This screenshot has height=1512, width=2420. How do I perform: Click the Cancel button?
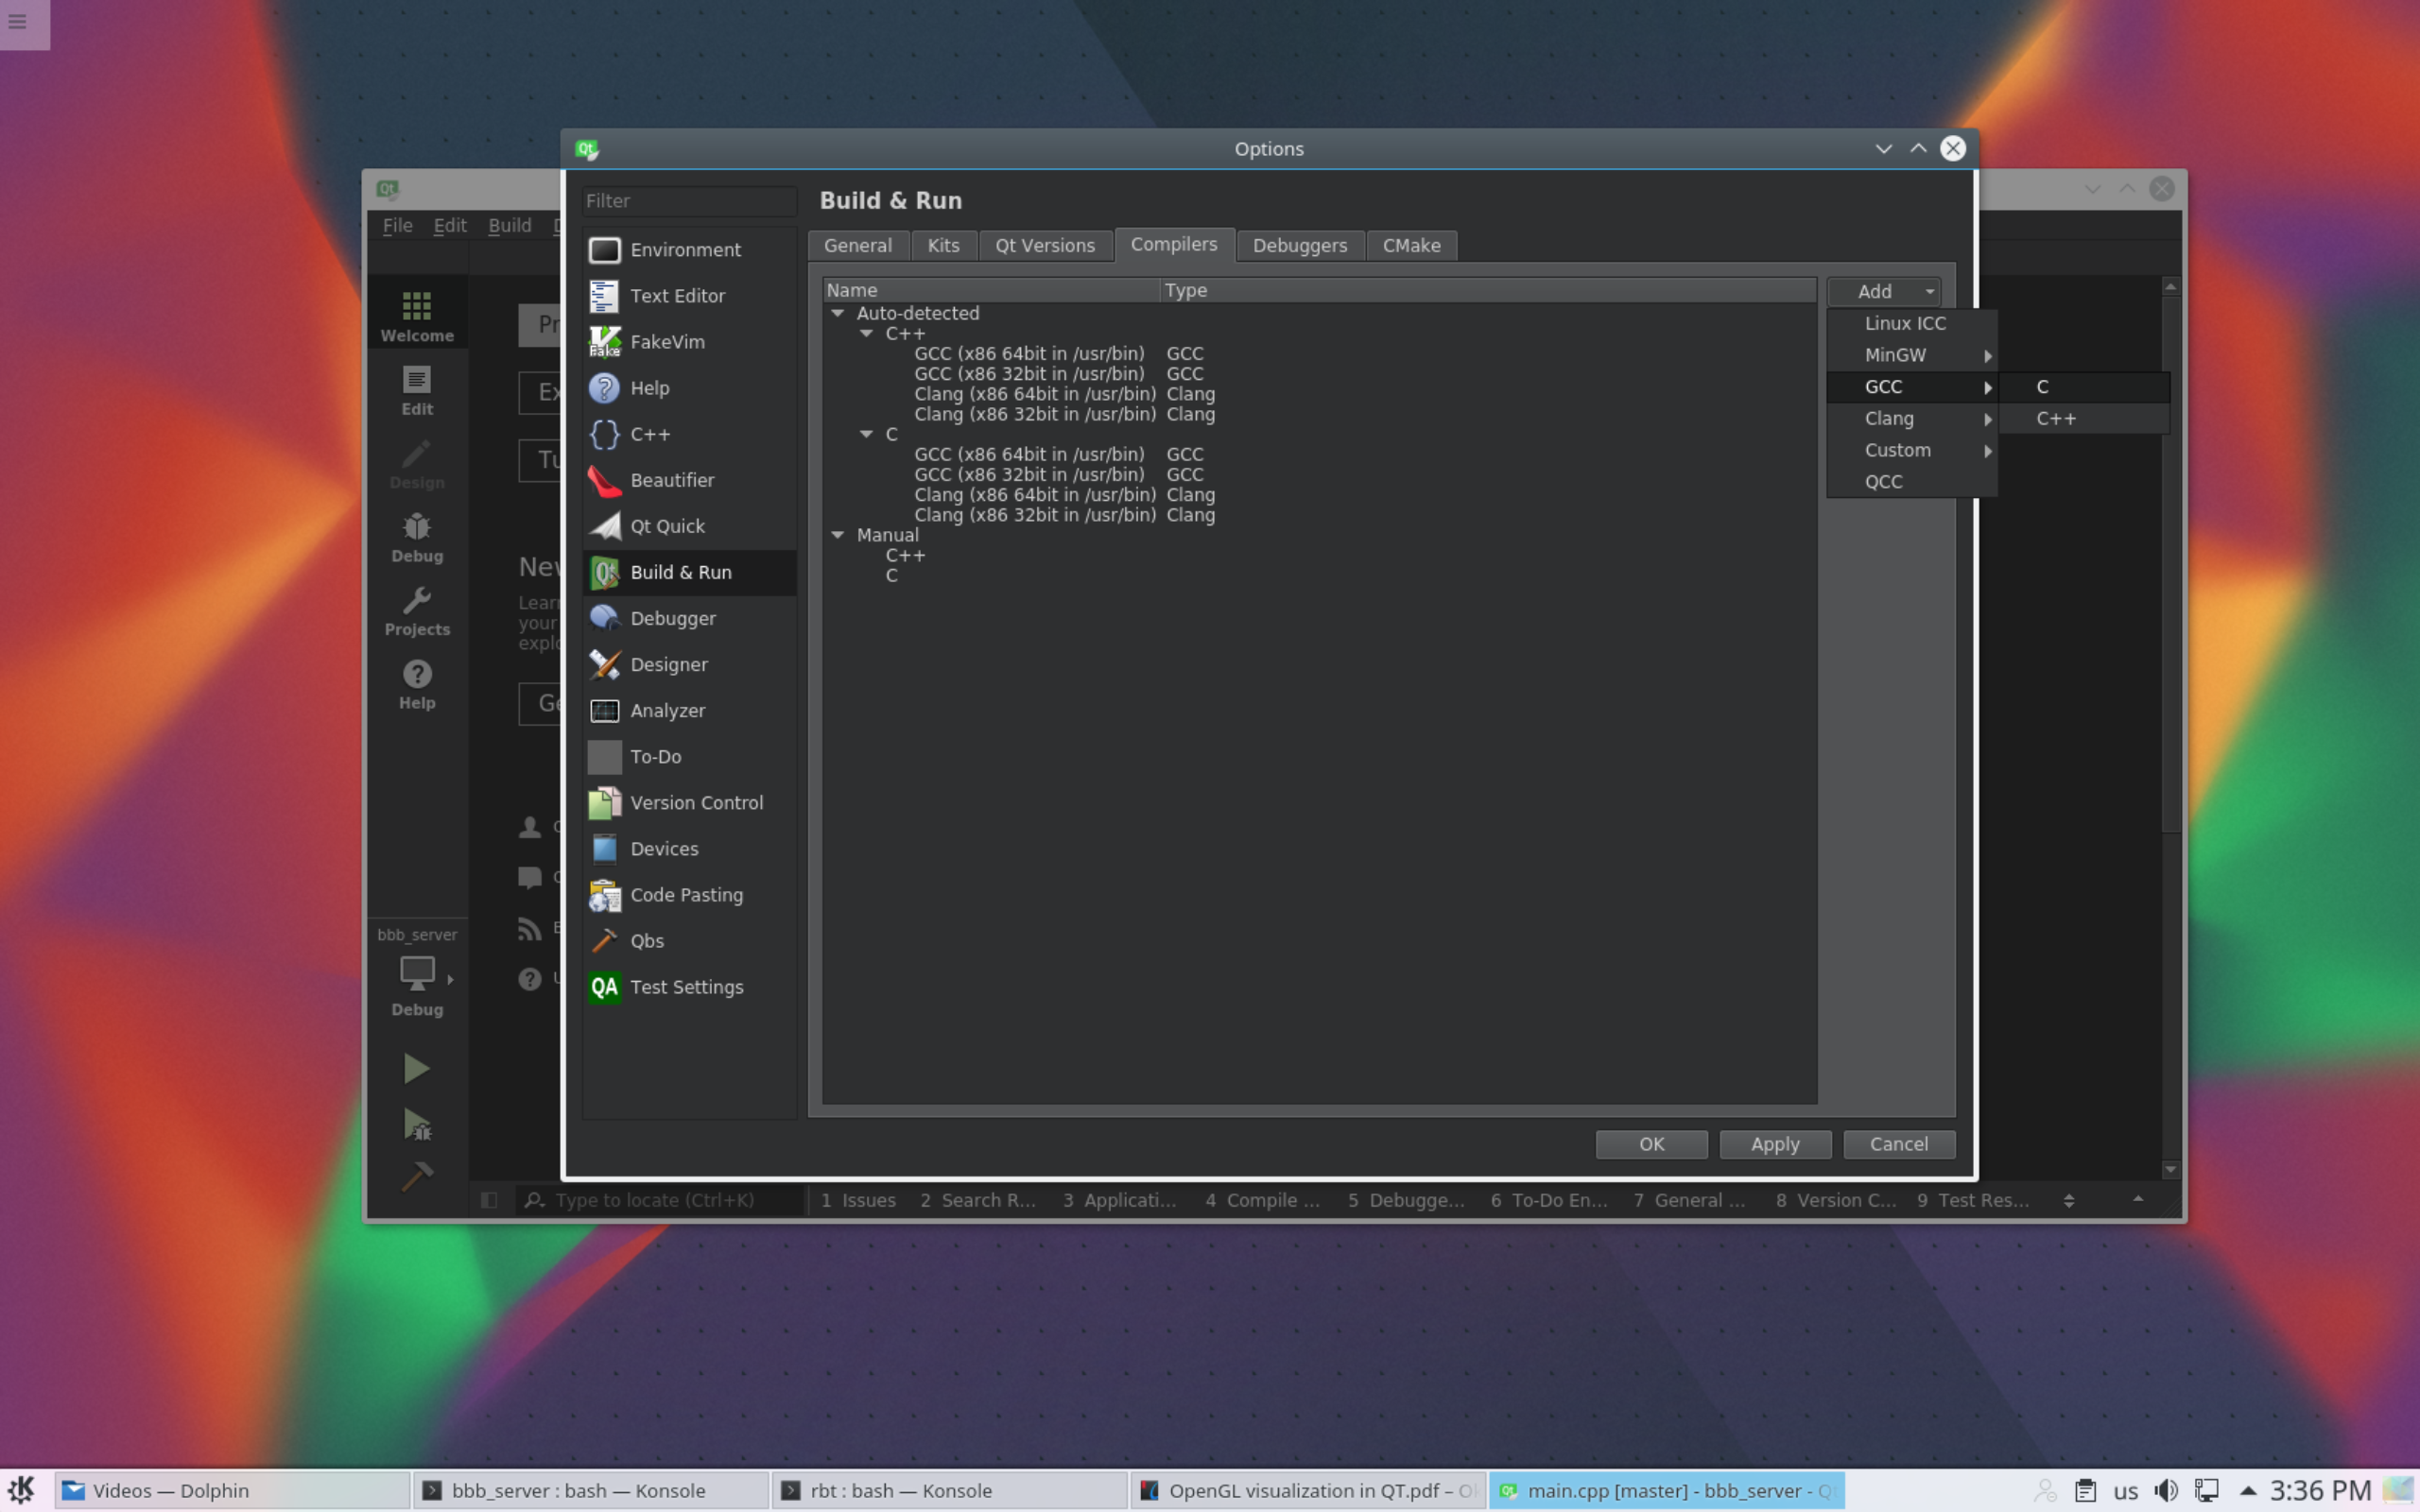point(1899,1144)
